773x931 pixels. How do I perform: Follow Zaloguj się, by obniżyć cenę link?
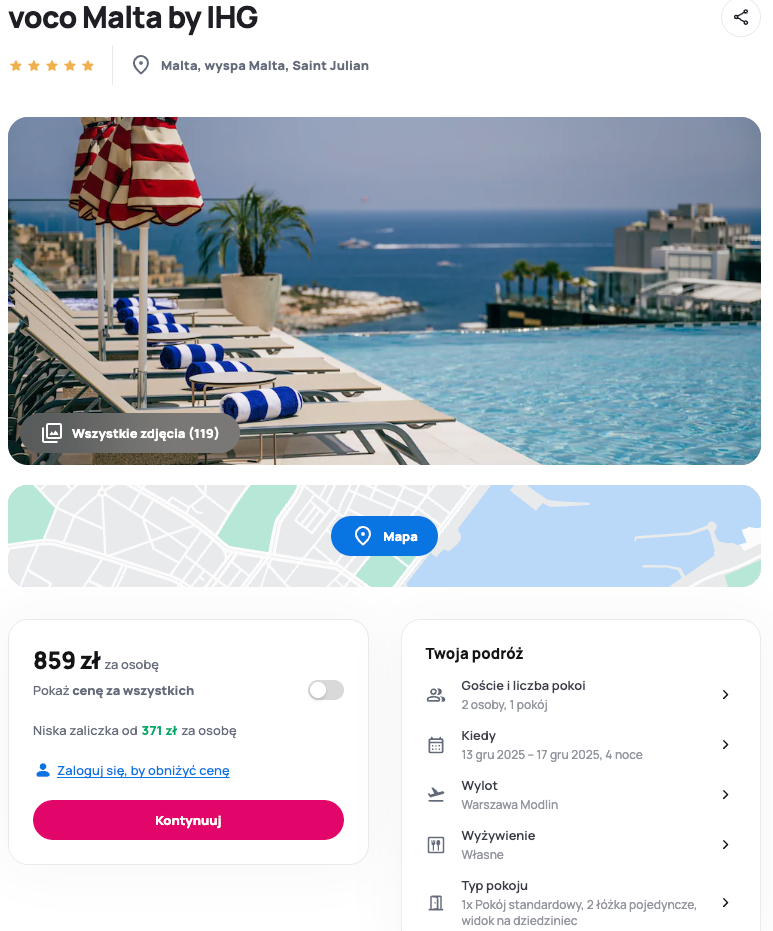tap(143, 770)
